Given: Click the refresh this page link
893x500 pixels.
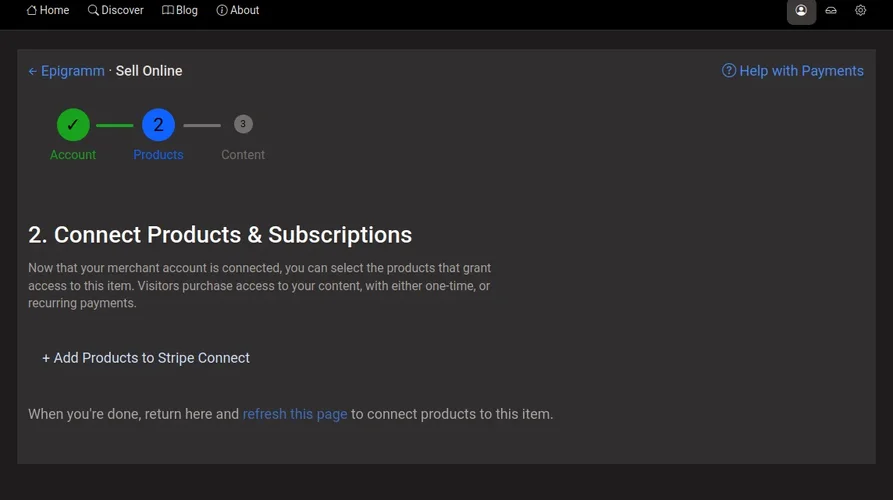Looking at the screenshot, I should (295, 414).
